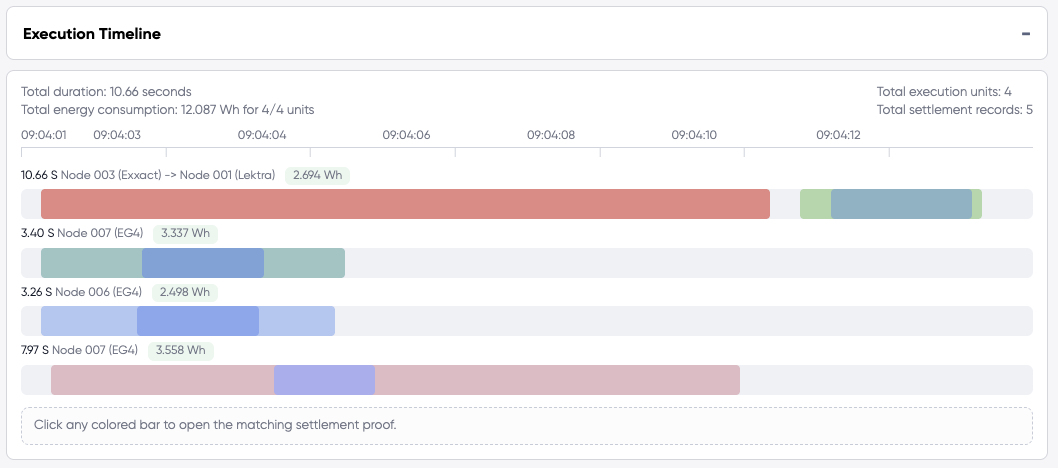
Task: Click the Execution Timeline header title
Action: pos(92,34)
